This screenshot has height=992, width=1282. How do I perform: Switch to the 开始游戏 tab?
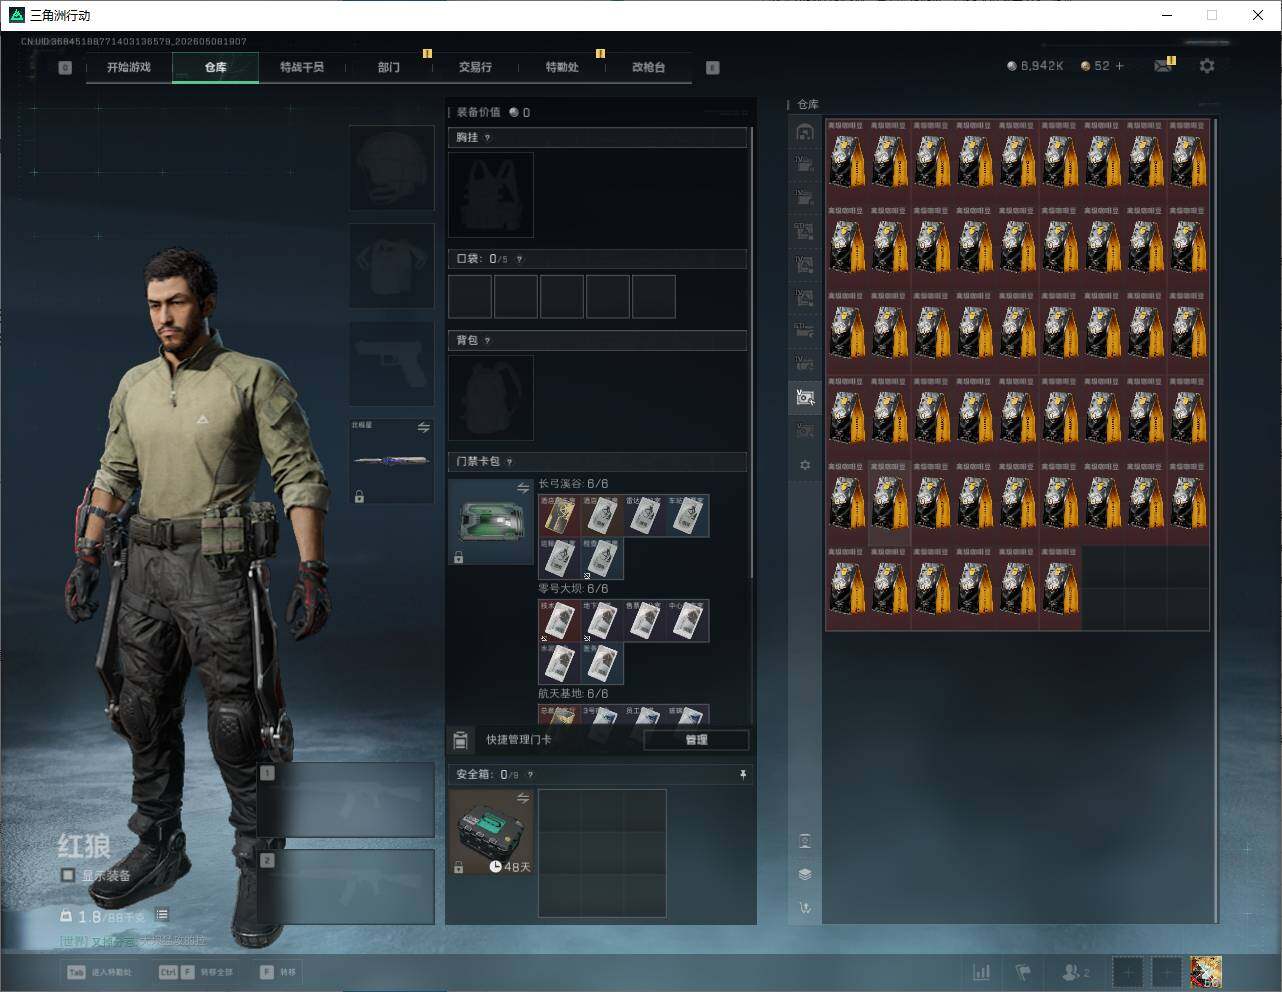(x=129, y=68)
